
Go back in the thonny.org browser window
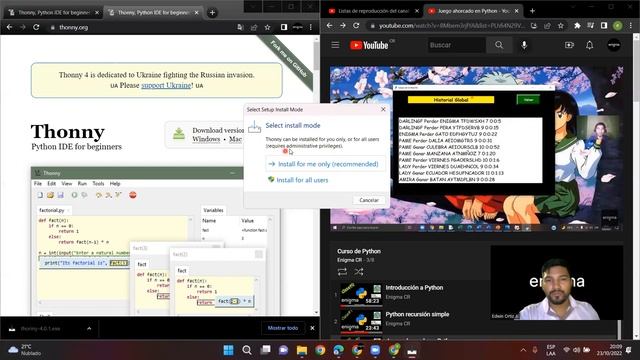(9, 27)
